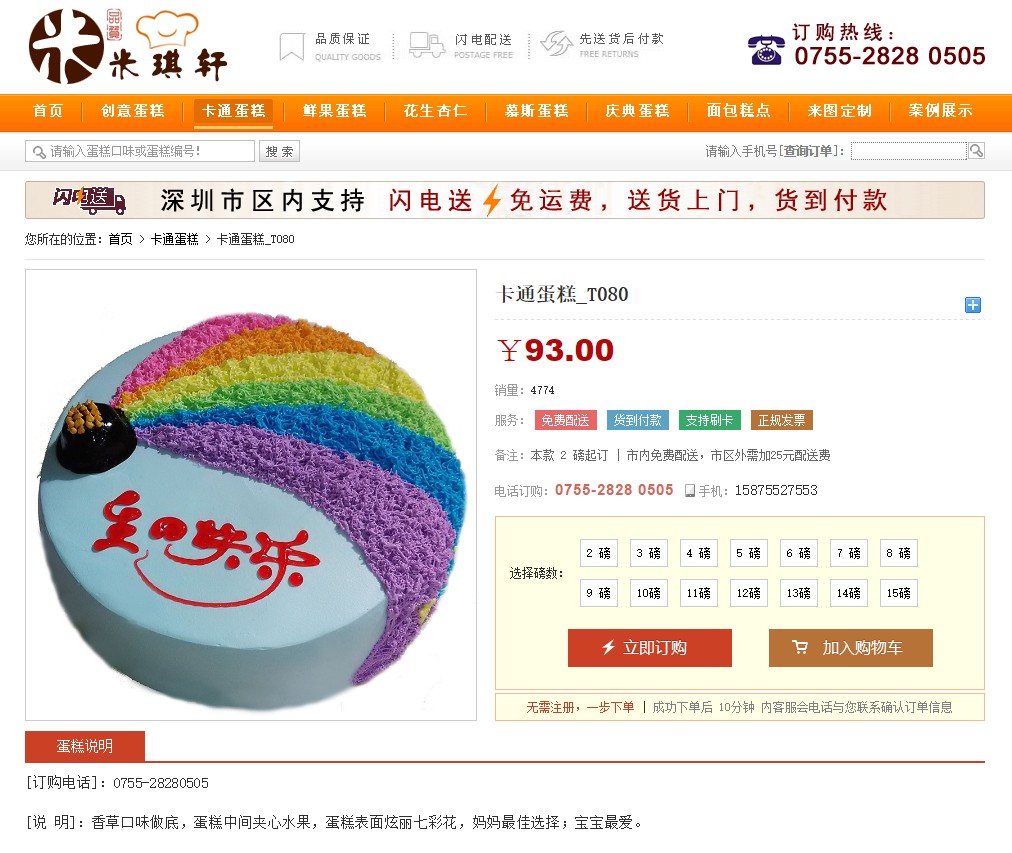The width and height of the screenshot is (1012, 853).
Task: Select the 2 磅 weight option
Action: point(598,553)
